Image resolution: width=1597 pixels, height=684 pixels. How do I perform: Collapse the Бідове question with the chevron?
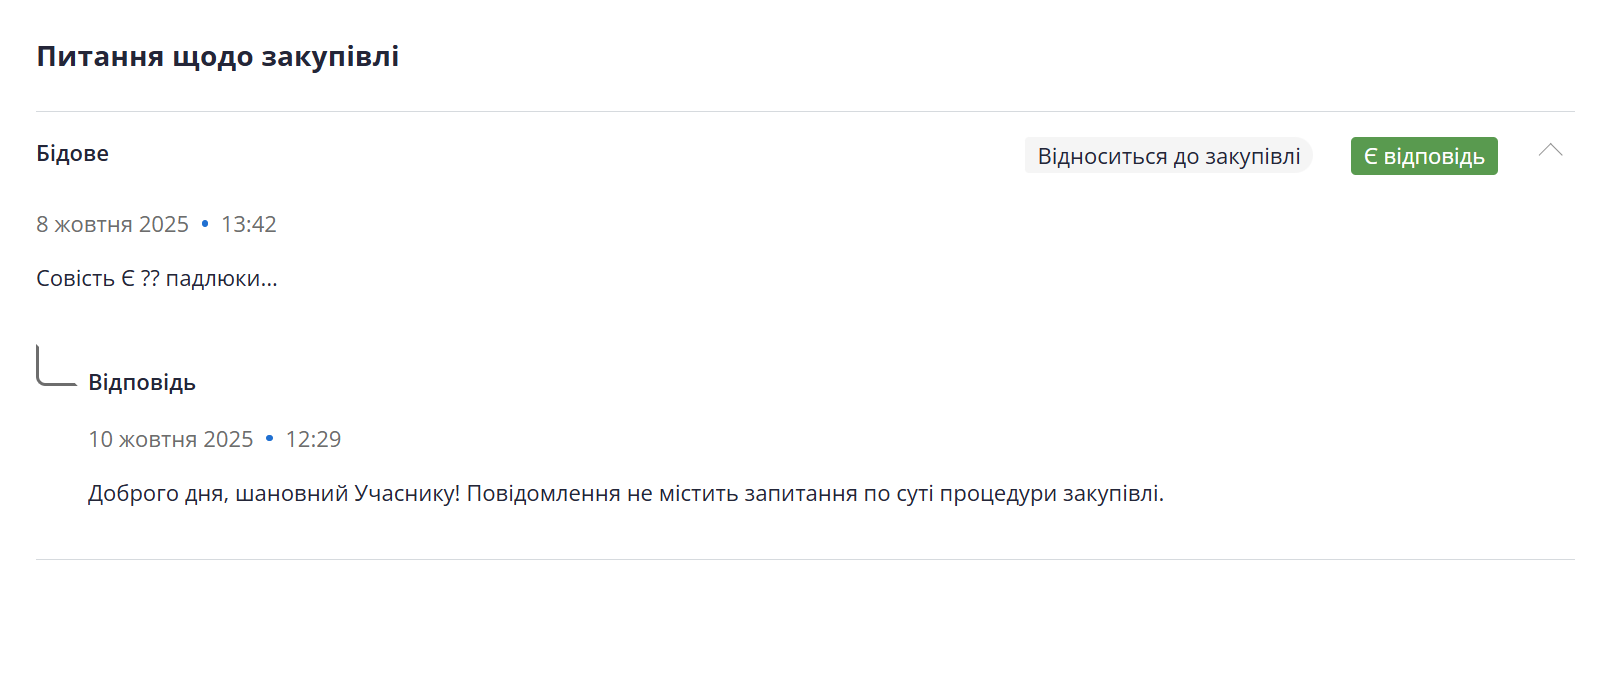[1550, 151]
